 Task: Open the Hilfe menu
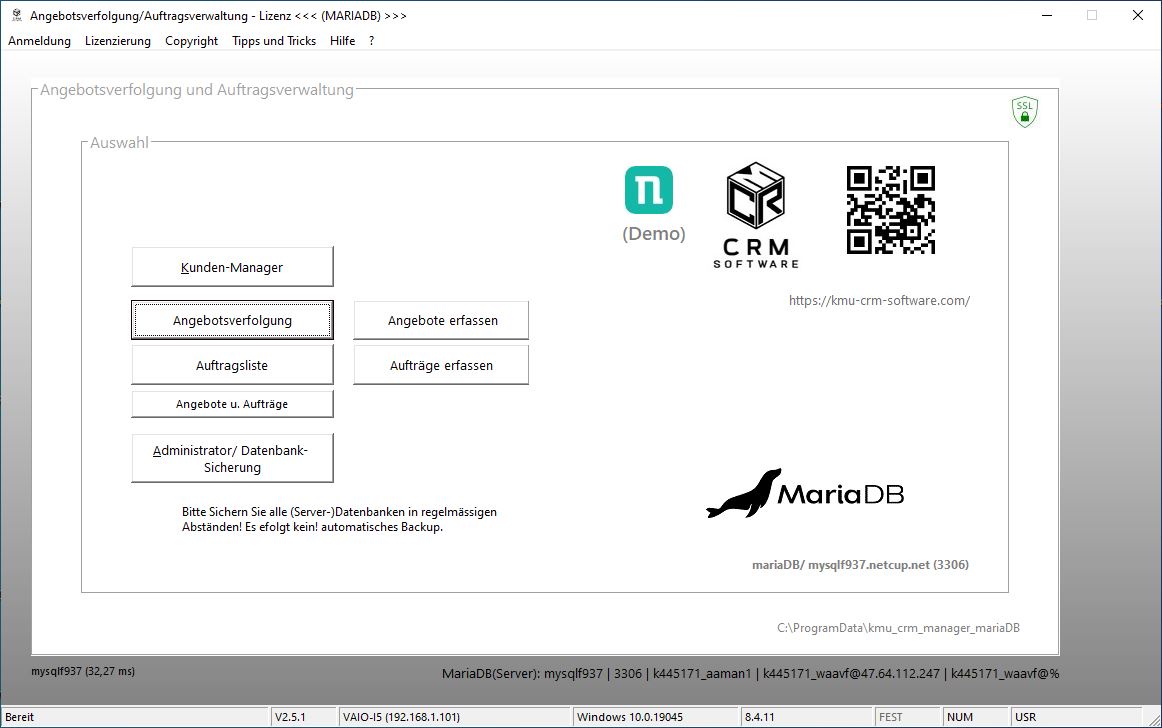(x=342, y=41)
